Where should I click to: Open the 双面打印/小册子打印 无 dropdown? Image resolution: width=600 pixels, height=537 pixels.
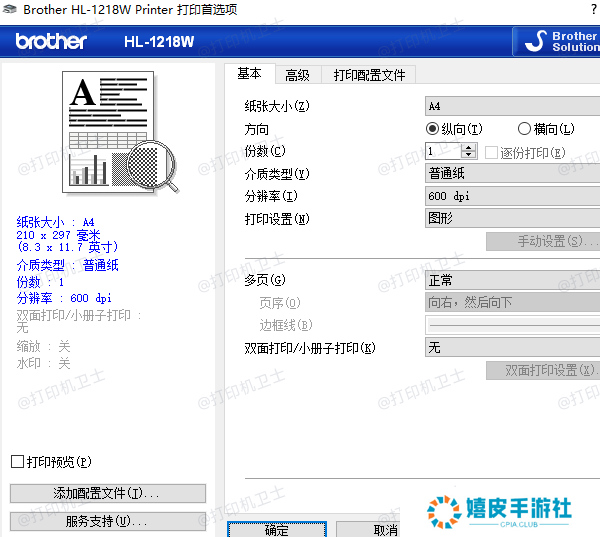(512, 348)
